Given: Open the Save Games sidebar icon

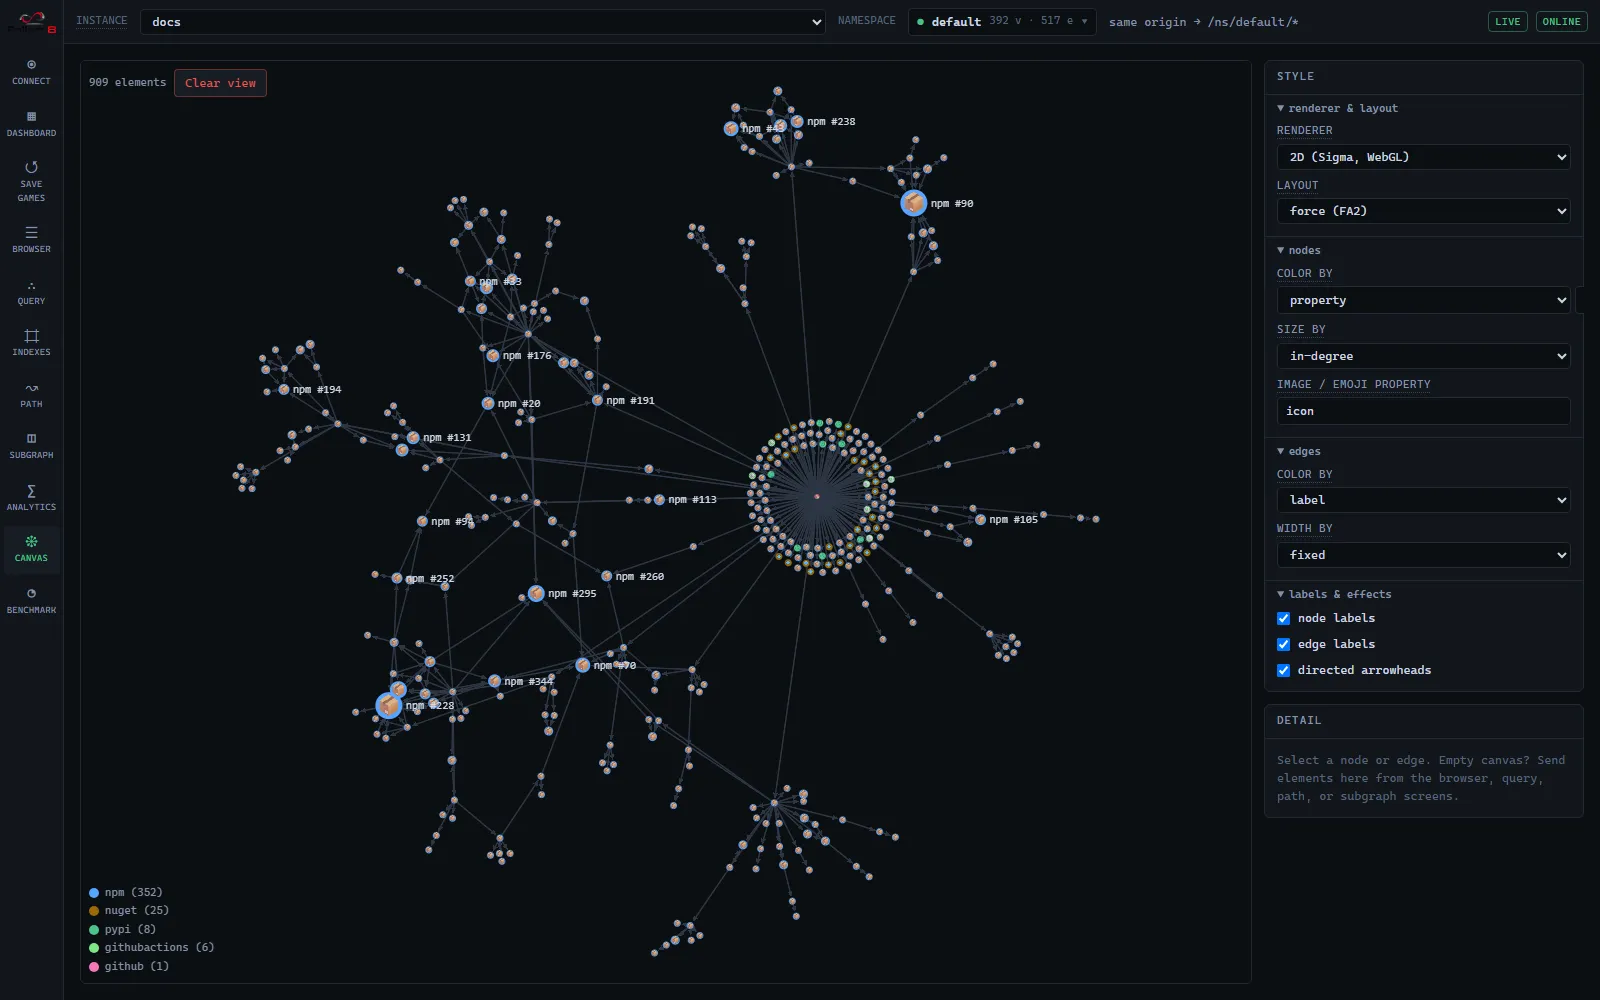Looking at the screenshot, I should [x=31, y=182].
